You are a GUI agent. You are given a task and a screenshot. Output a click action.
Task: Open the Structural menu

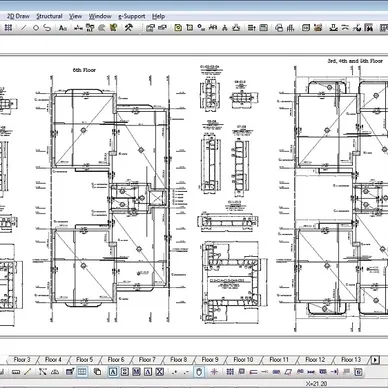tap(49, 16)
